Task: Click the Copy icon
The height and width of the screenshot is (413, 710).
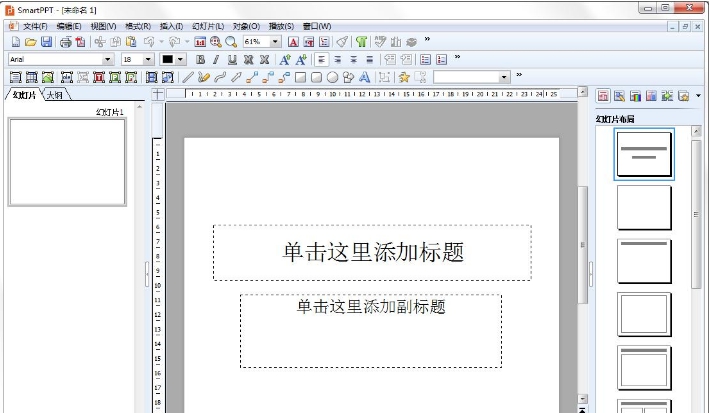Action: pos(115,42)
